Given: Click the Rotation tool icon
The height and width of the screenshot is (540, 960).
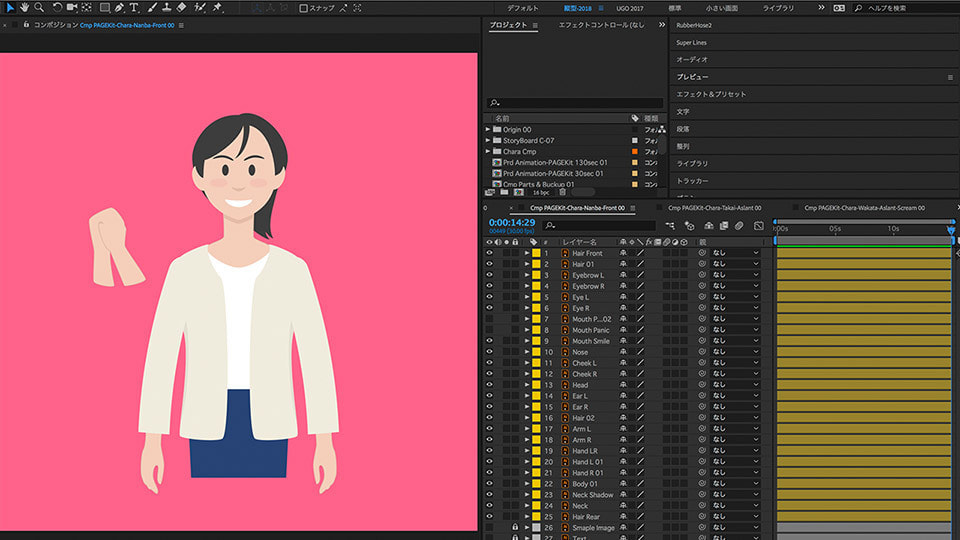Looking at the screenshot, I should click(x=56, y=8).
